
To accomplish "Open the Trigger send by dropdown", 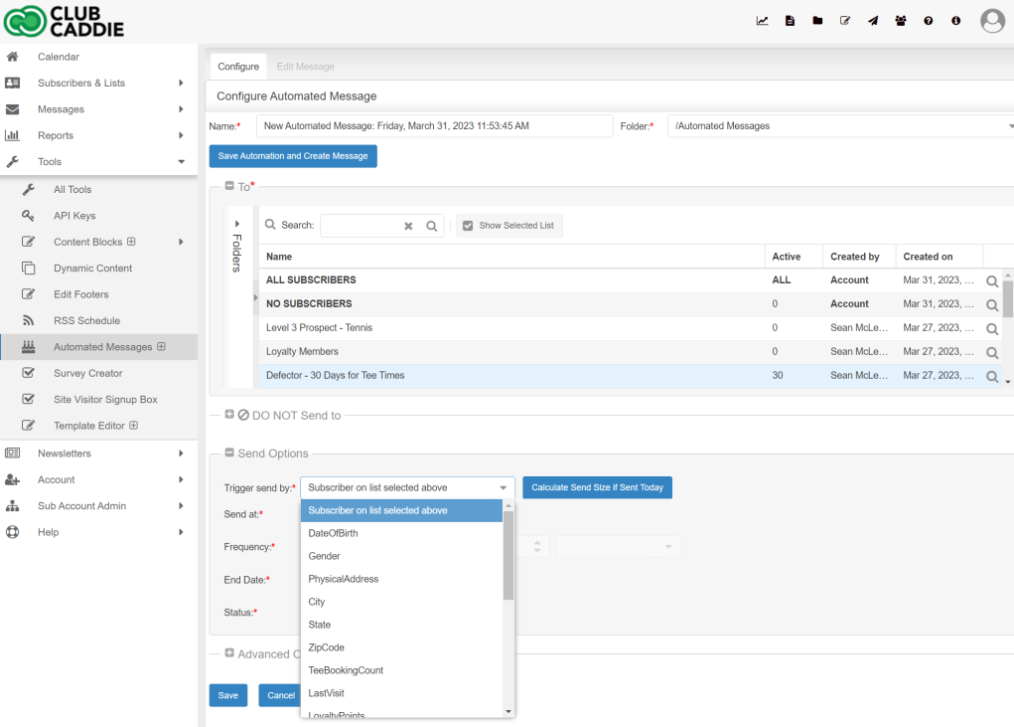I will (407, 488).
